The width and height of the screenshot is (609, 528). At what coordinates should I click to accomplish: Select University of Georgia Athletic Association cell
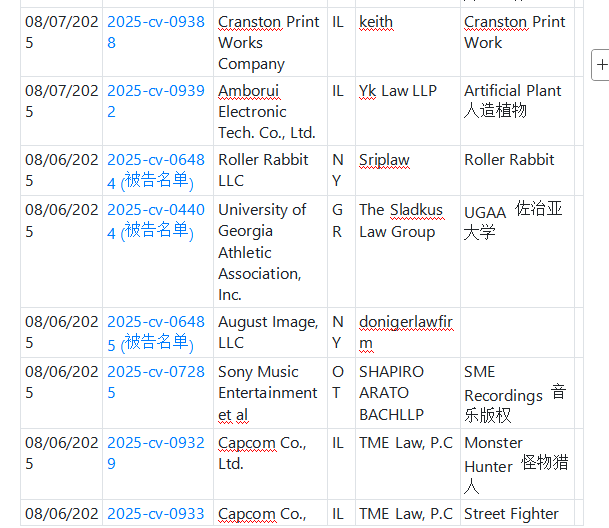tap(270, 252)
